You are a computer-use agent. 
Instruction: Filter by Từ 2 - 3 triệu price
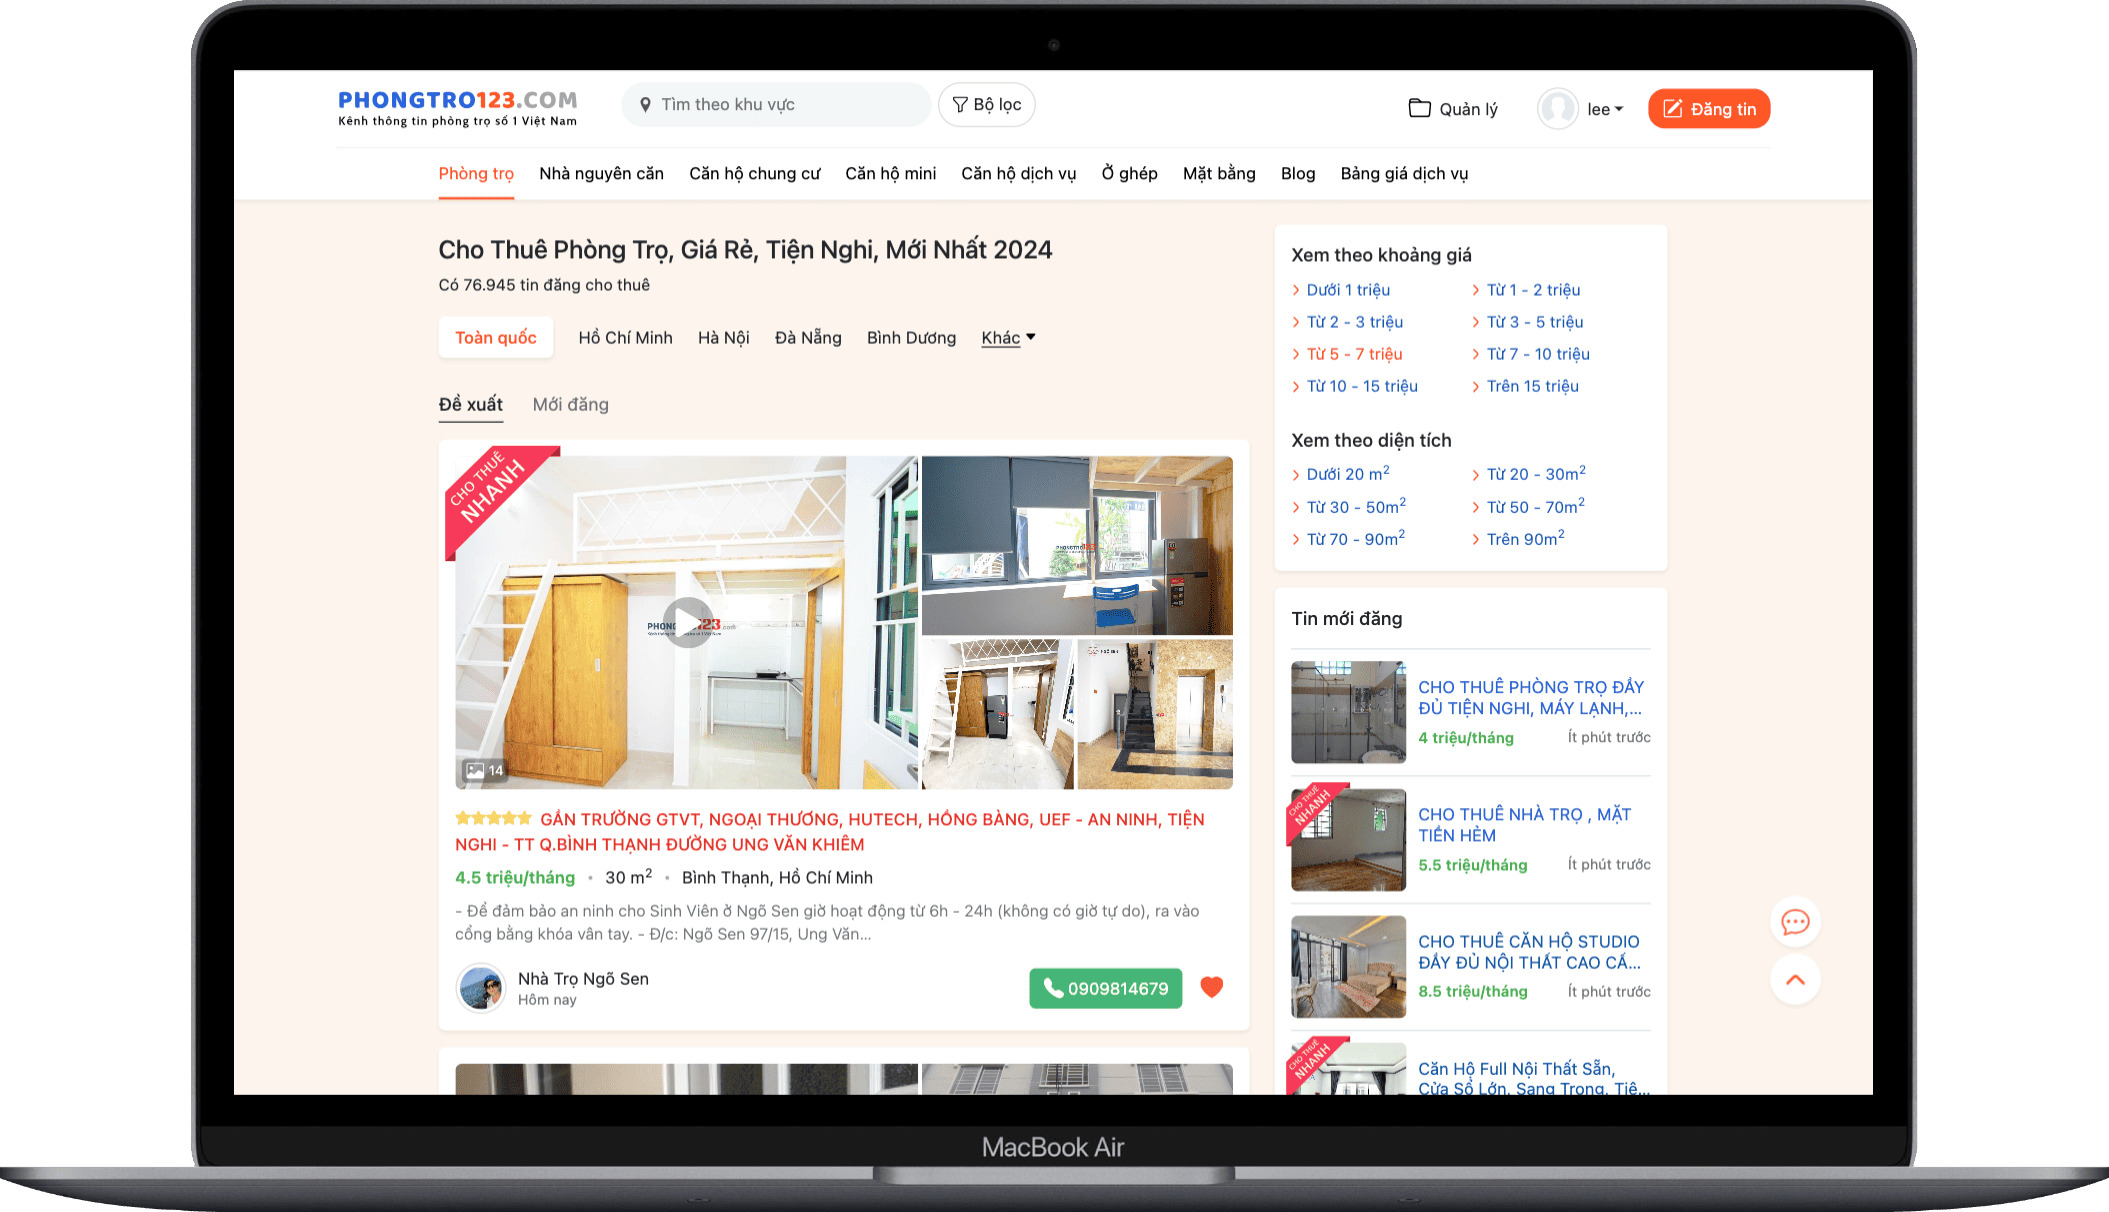click(x=1354, y=322)
